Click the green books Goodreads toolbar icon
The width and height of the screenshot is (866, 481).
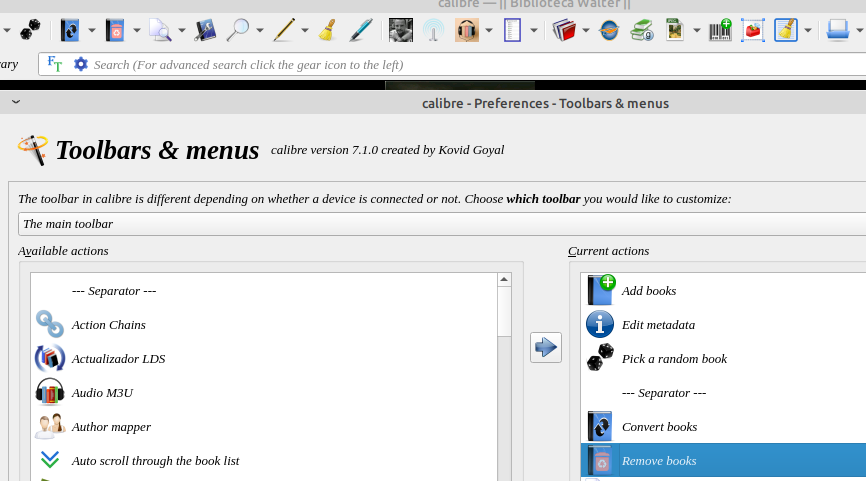tap(642, 30)
